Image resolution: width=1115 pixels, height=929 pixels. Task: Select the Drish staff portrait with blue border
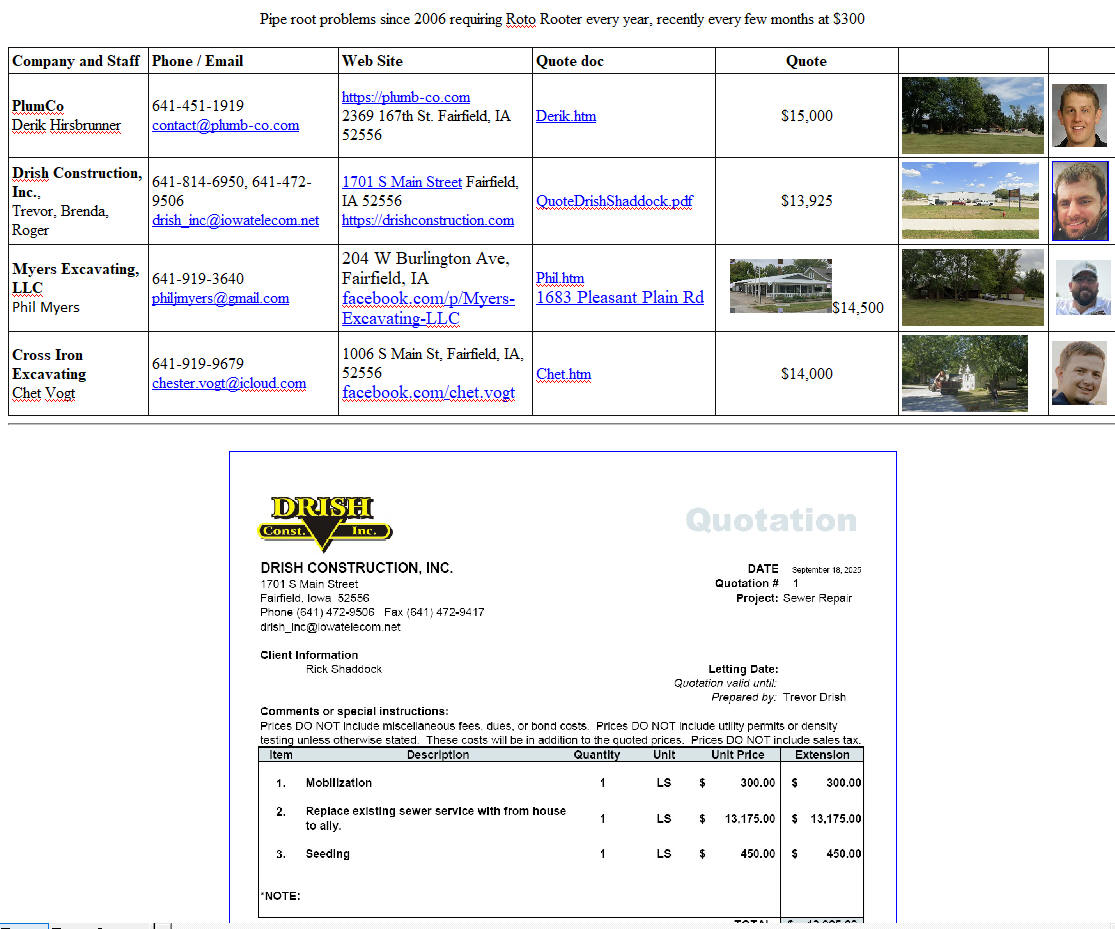pyautogui.click(x=1080, y=201)
